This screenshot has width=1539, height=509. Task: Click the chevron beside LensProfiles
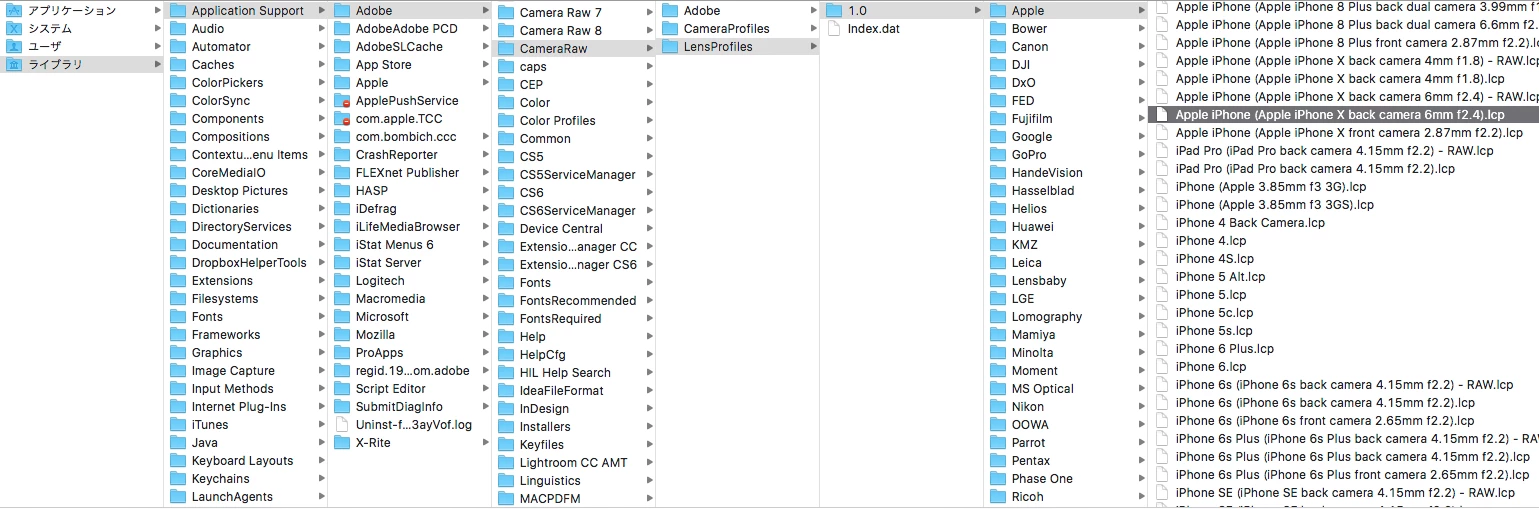pos(814,46)
